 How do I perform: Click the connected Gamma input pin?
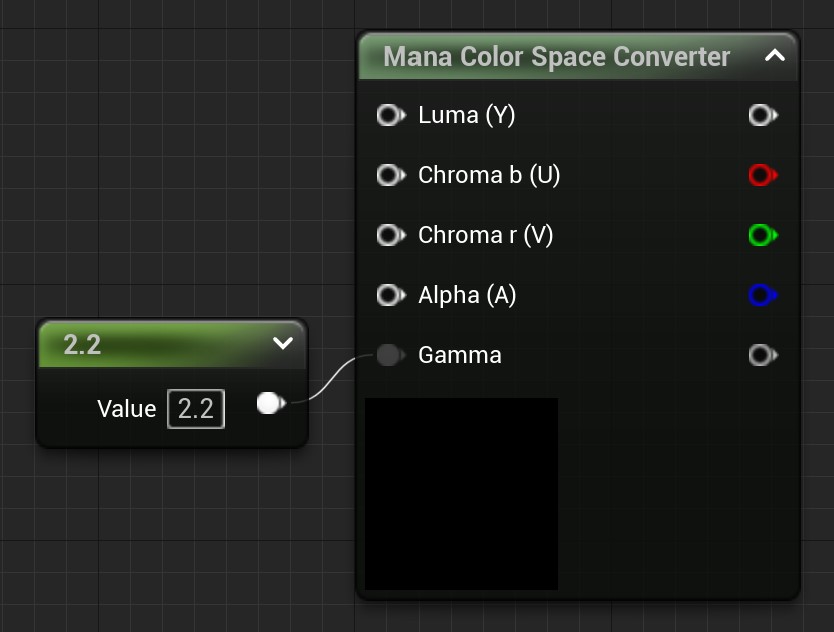(388, 355)
